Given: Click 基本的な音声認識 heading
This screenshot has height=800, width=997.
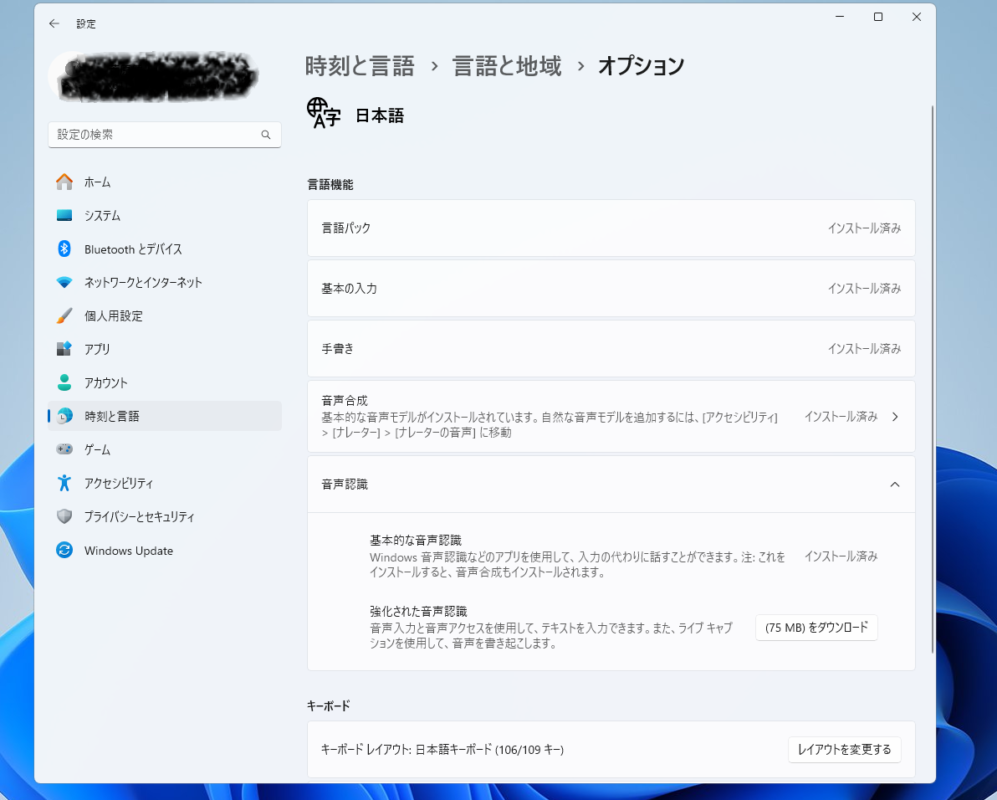Looking at the screenshot, I should [415, 541].
